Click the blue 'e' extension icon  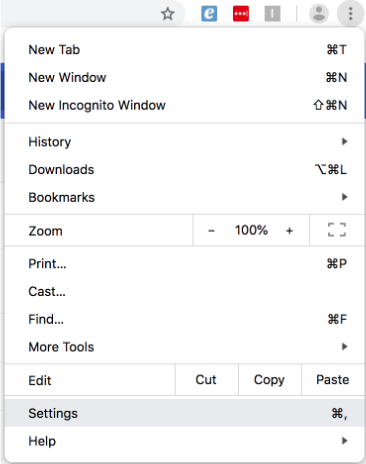209,14
